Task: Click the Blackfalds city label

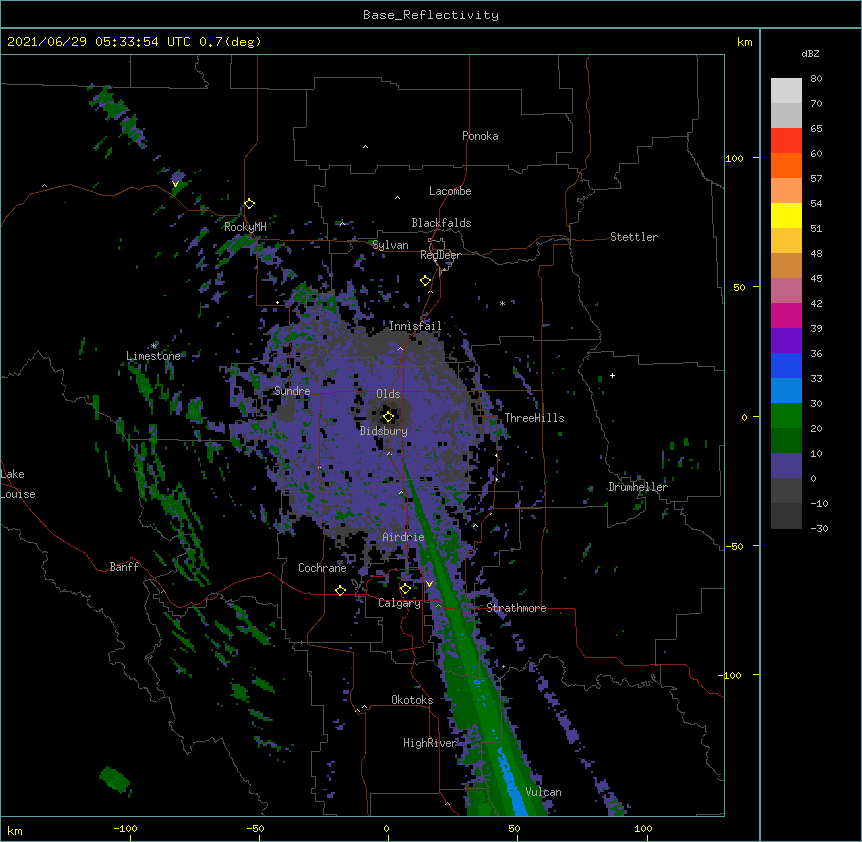Action: coord(441,223)
